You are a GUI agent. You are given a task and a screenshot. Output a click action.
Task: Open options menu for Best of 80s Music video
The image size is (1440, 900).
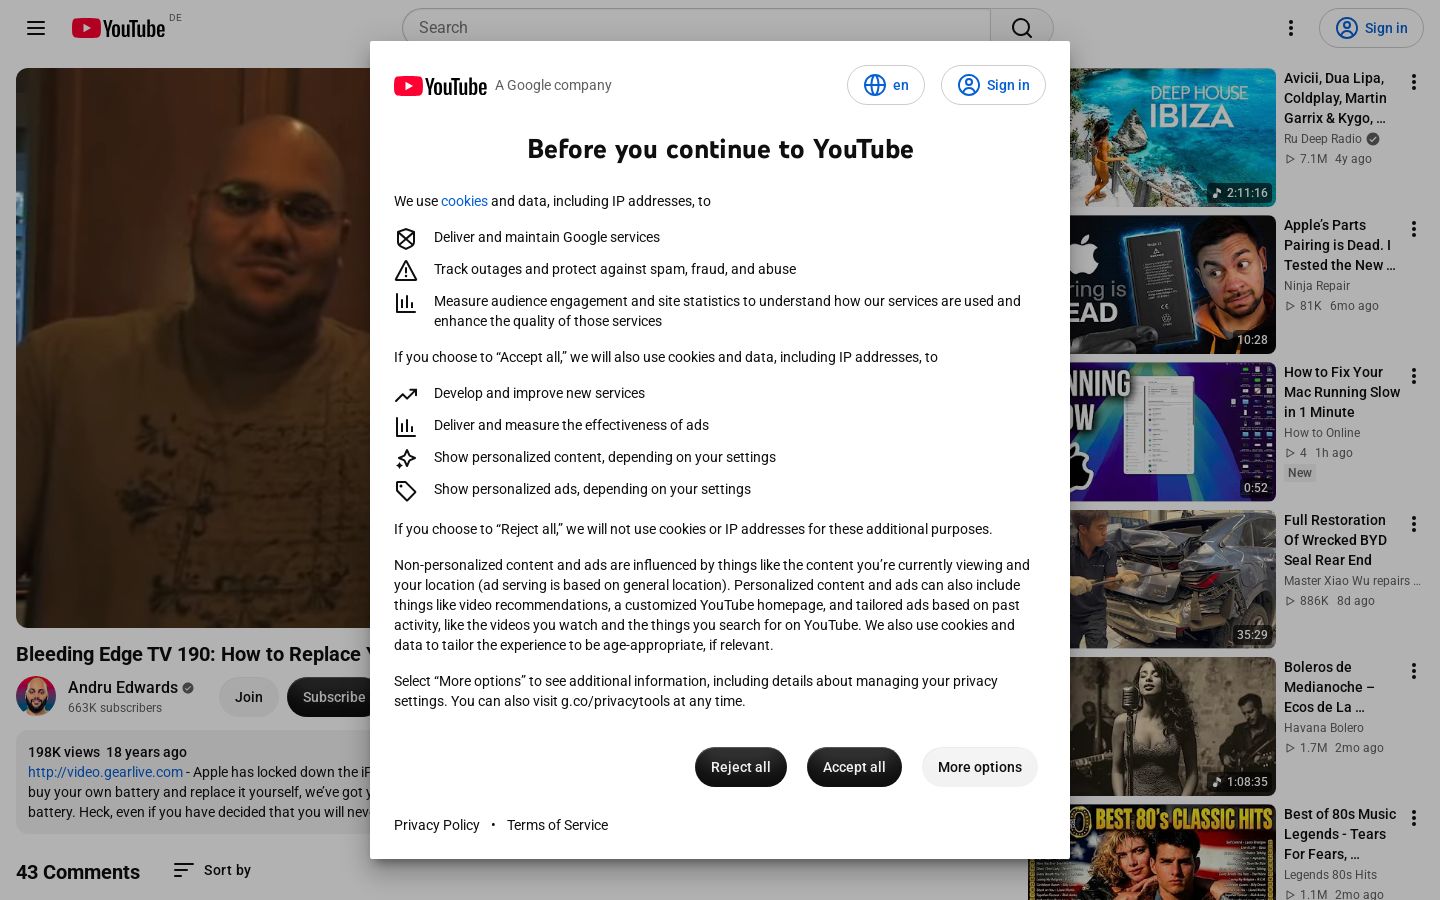[x=1414, y=818]
